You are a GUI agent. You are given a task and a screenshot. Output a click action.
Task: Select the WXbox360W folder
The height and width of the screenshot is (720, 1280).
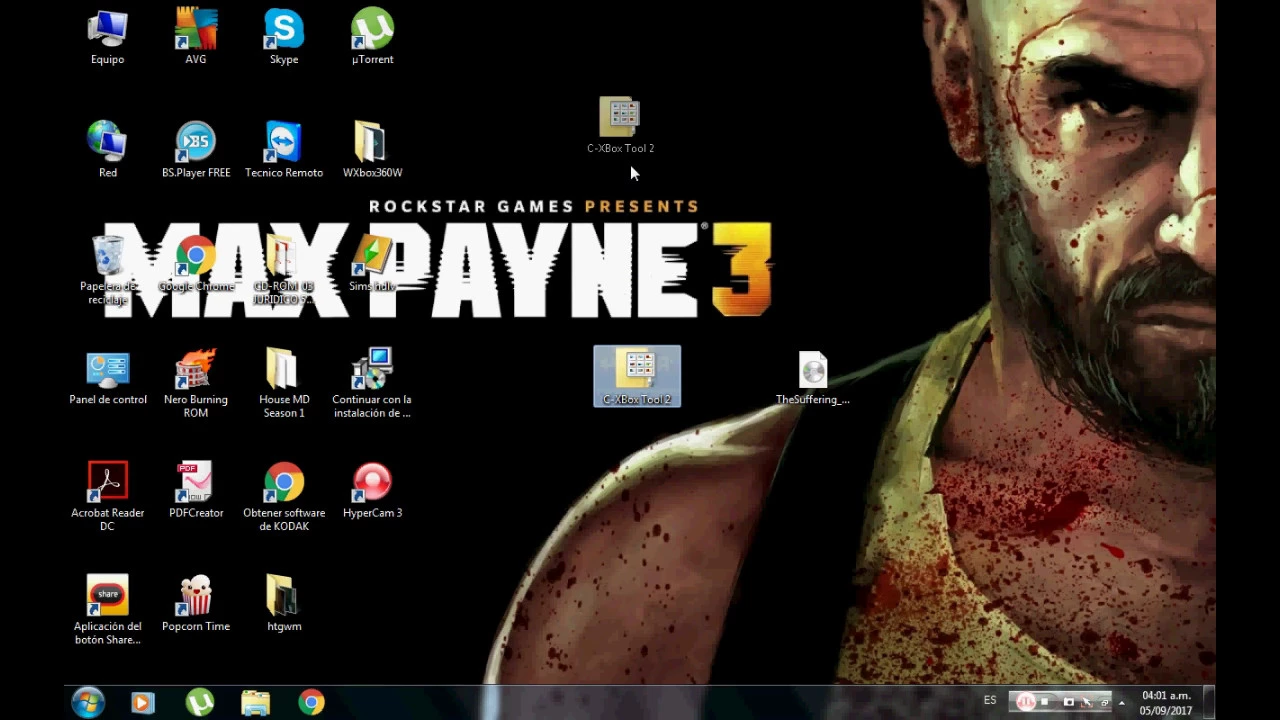[x=372, y=150]
